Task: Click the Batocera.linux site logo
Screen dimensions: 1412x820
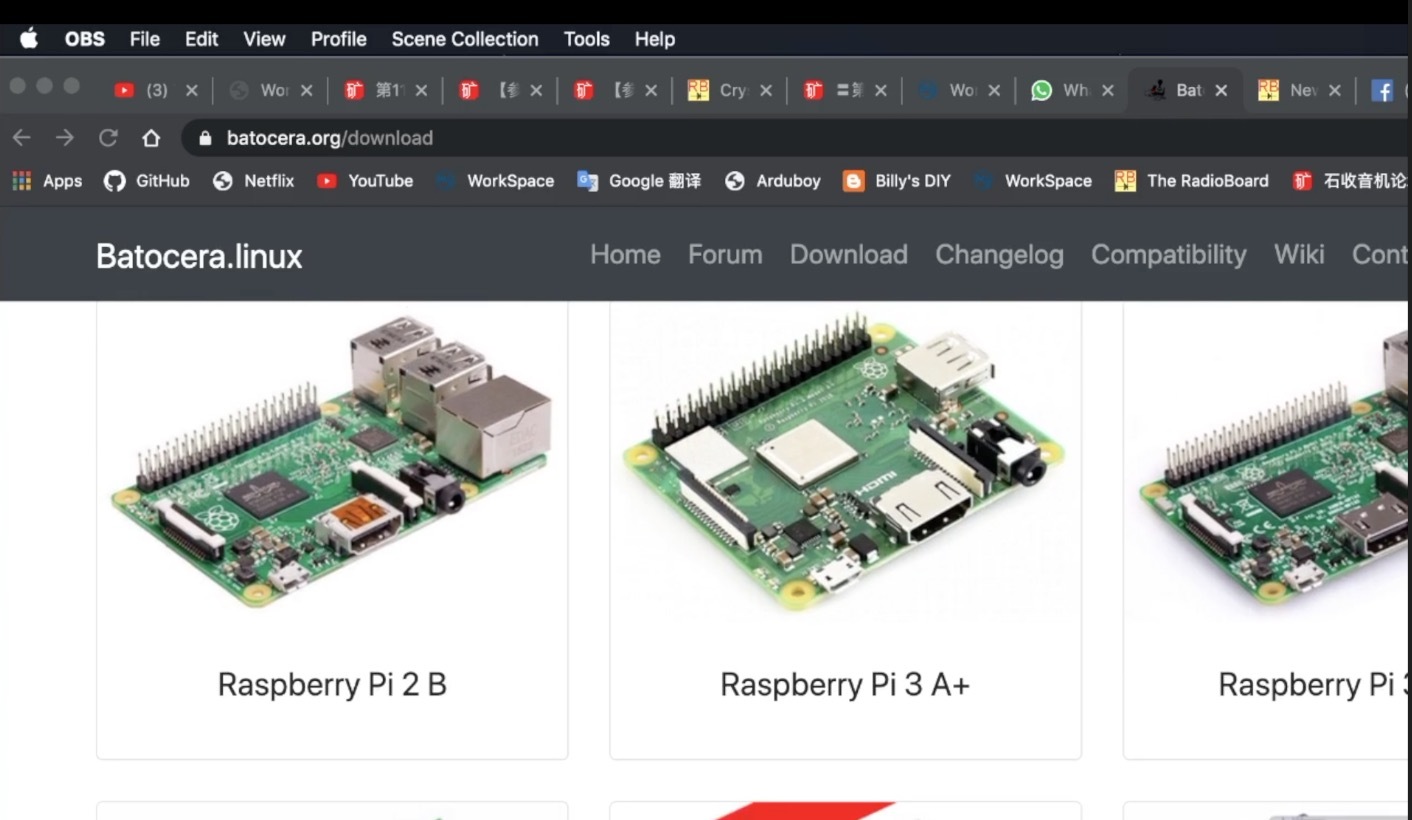Action: [x=199, y=256]
